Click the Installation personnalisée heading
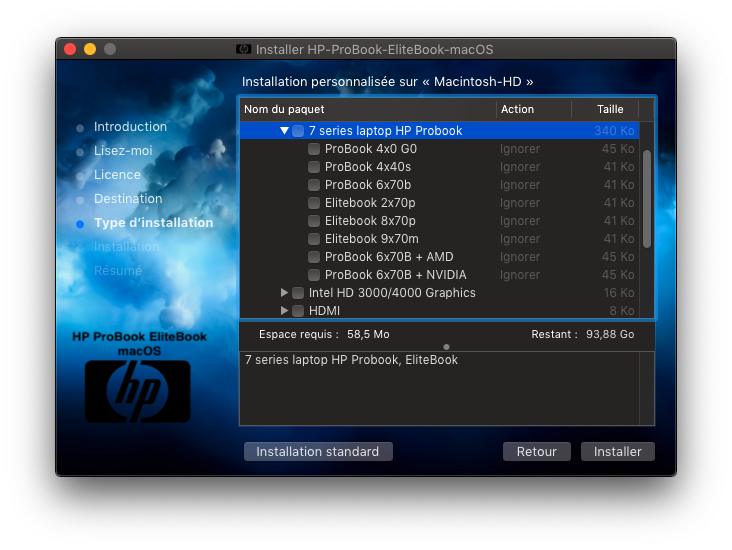The width and height of the screenshot is (732, 550). pyautogui.click(x=387, y=82)
